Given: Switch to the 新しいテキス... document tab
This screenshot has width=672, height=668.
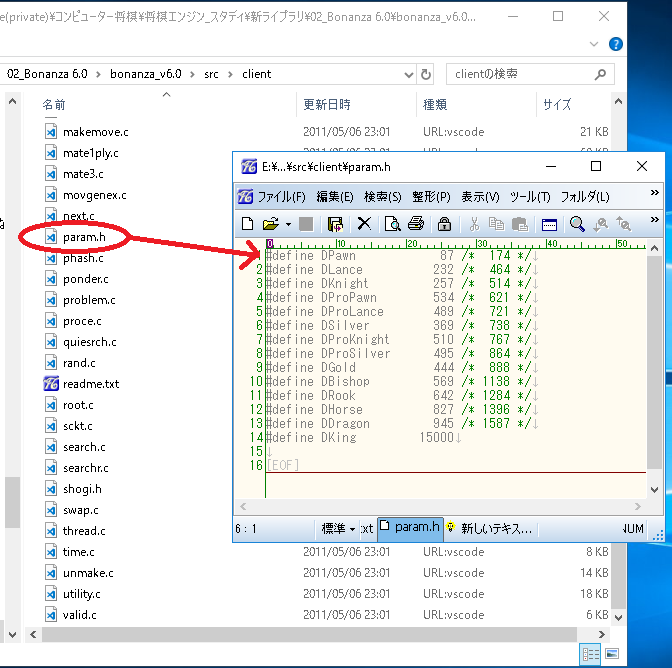Looking at the screenshot, I should point(489,528).
